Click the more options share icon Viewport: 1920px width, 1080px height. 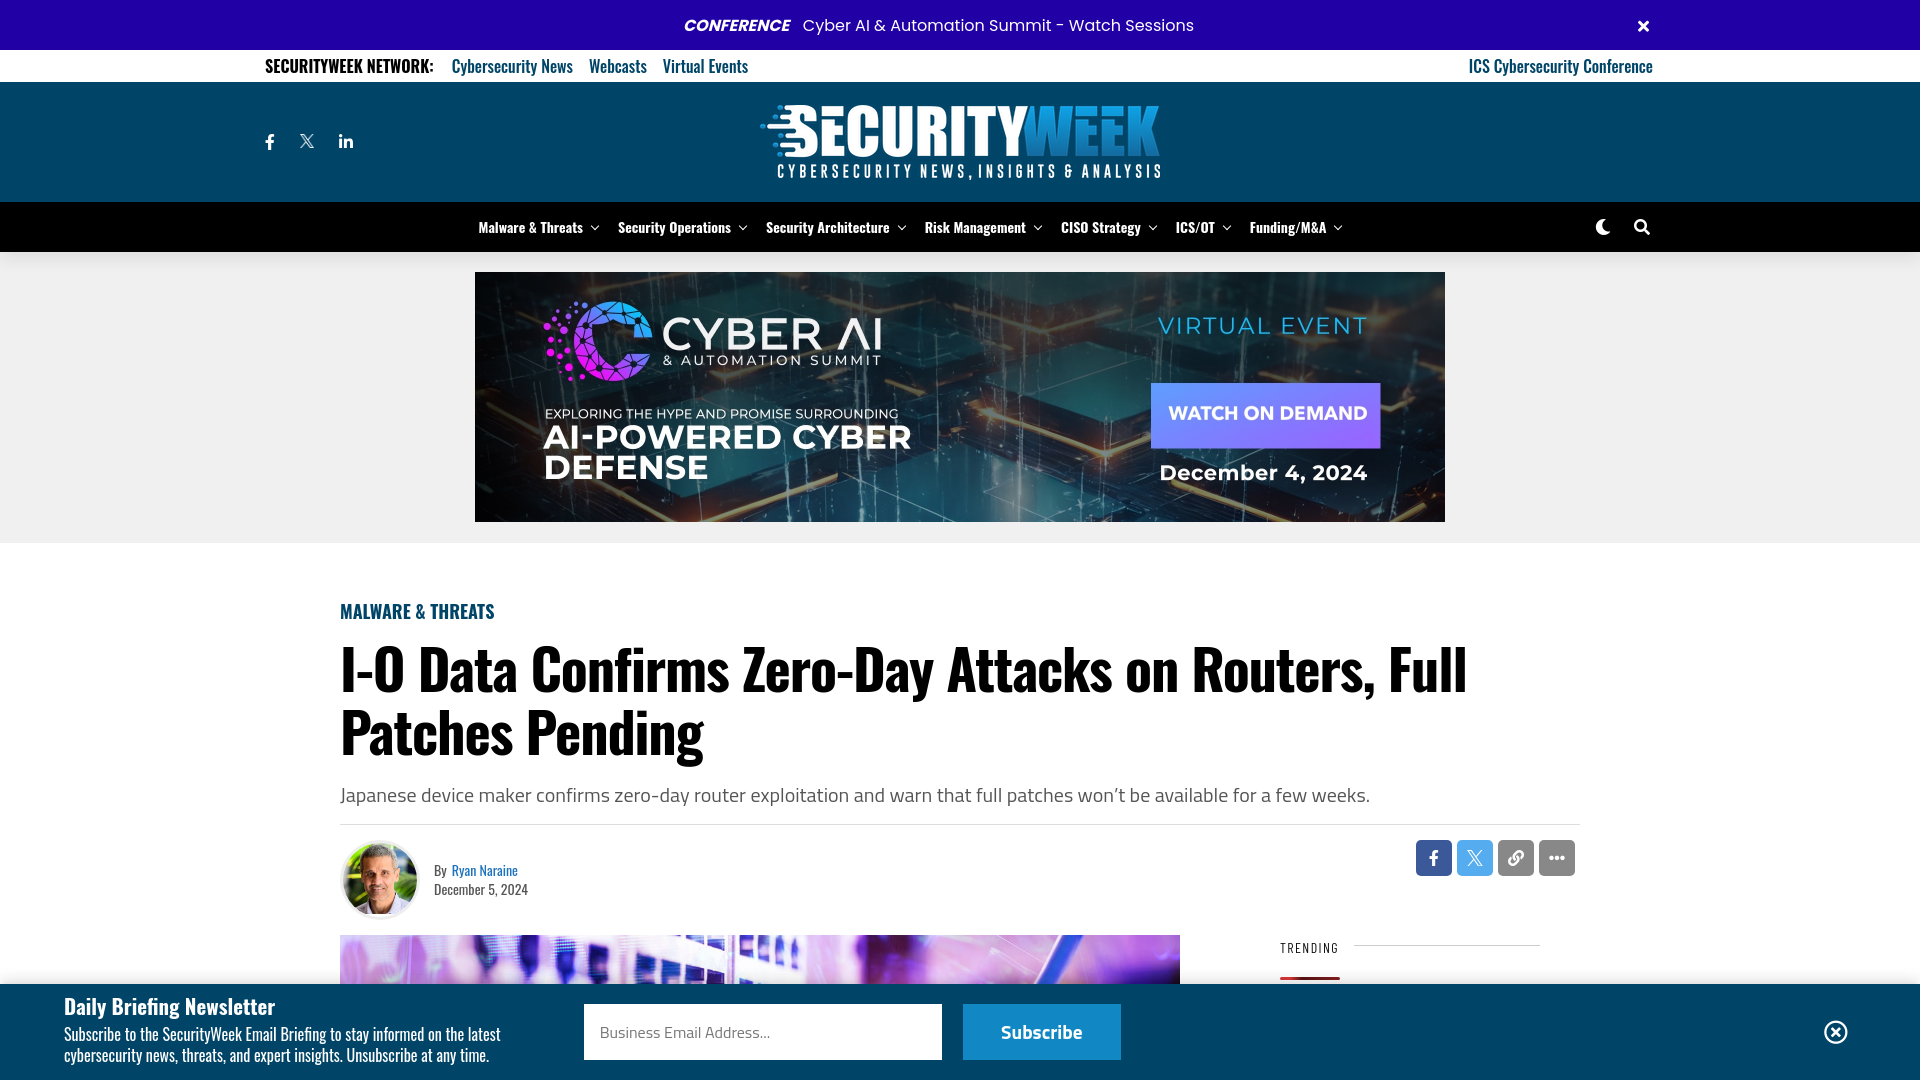[x=1556, y=858]
